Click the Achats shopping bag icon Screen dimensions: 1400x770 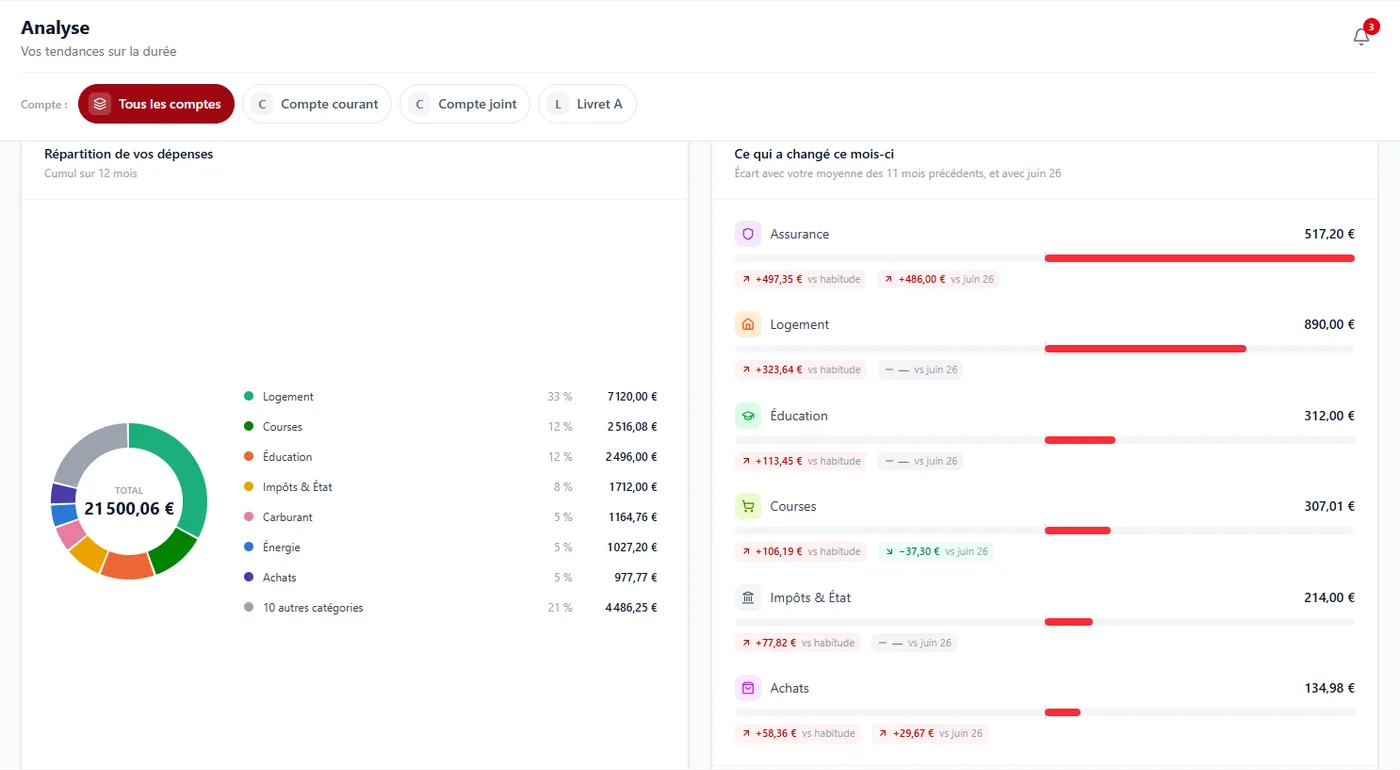748,689
